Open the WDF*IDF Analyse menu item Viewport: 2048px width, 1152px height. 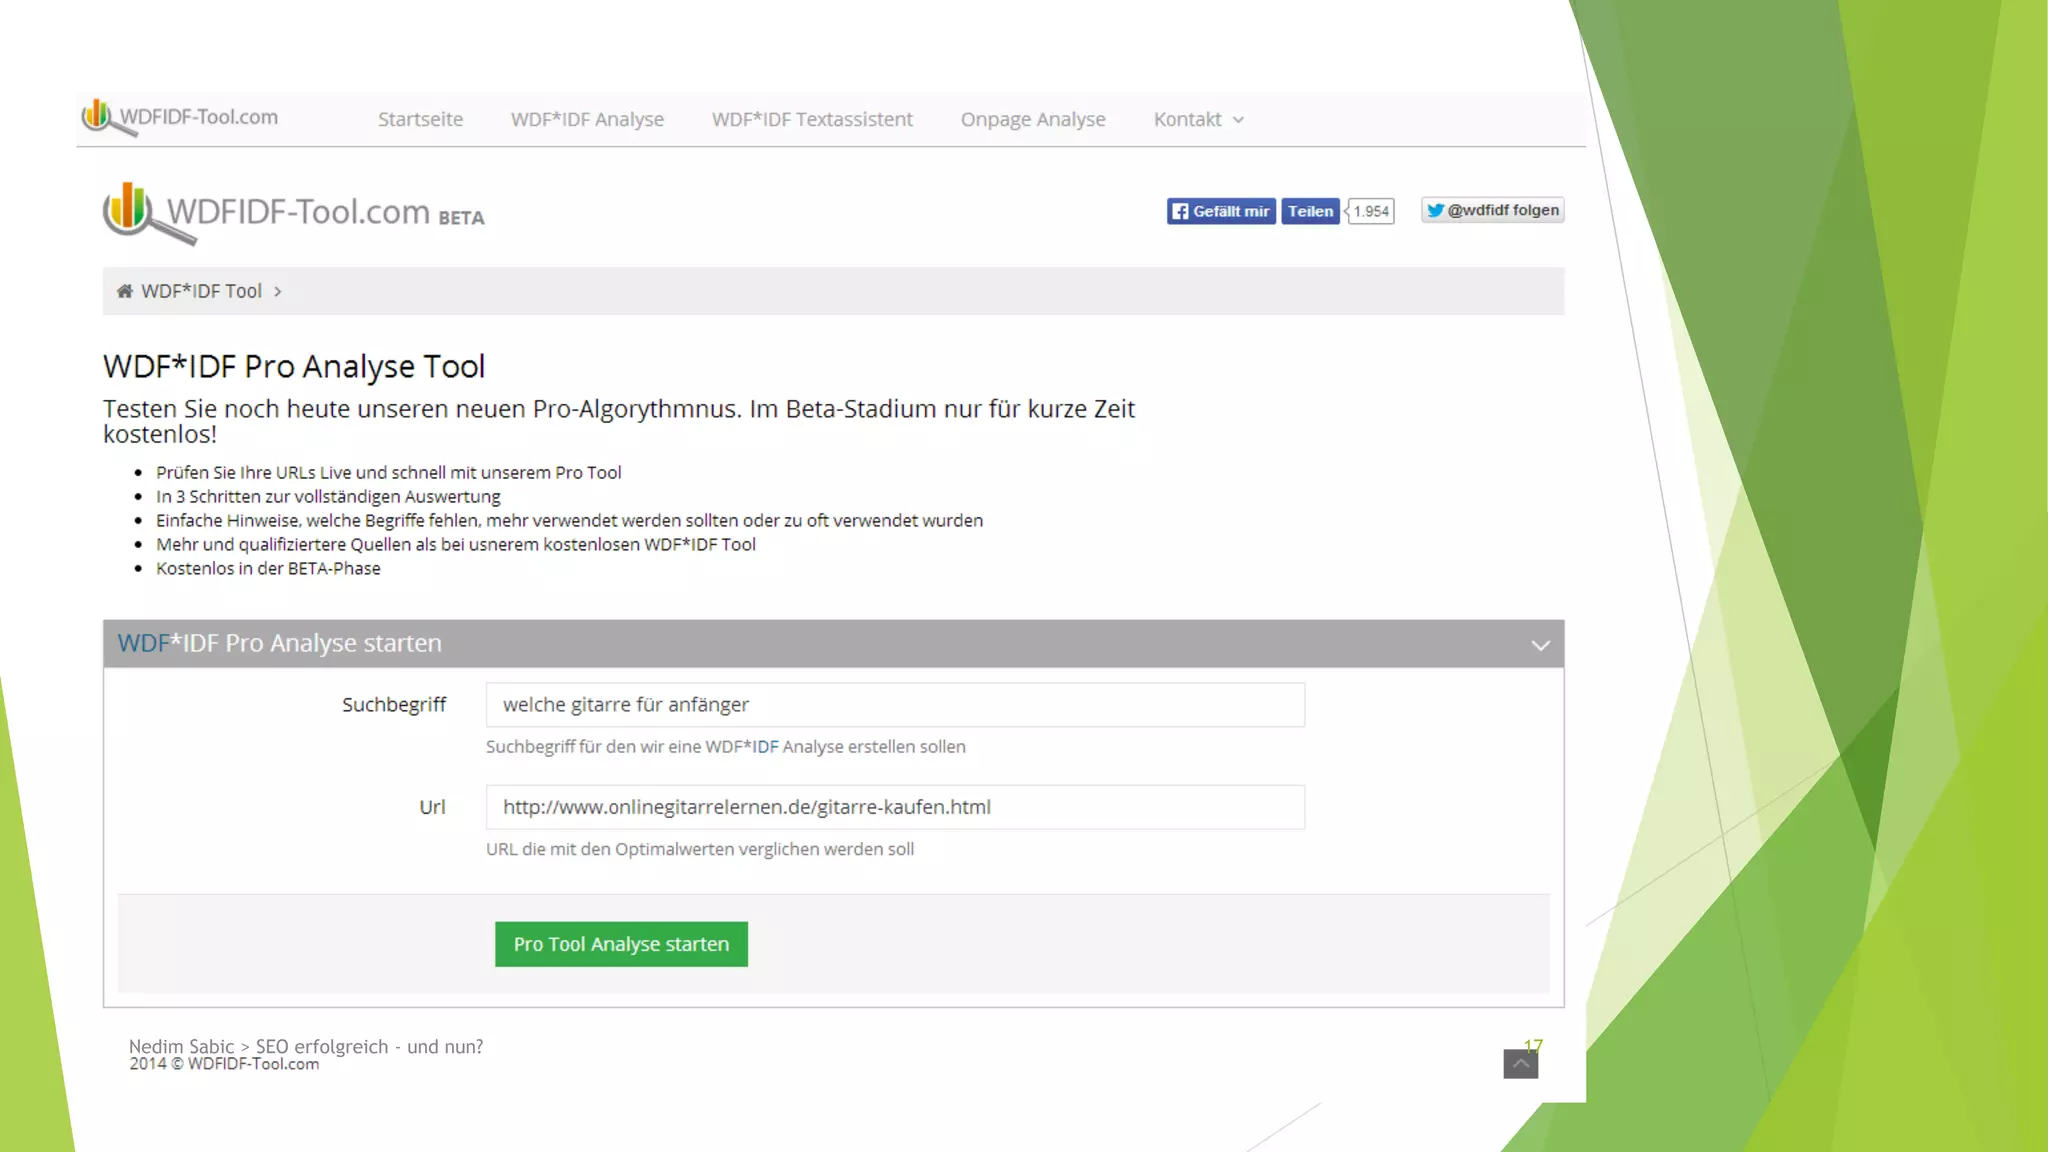[x=587, y=119]
